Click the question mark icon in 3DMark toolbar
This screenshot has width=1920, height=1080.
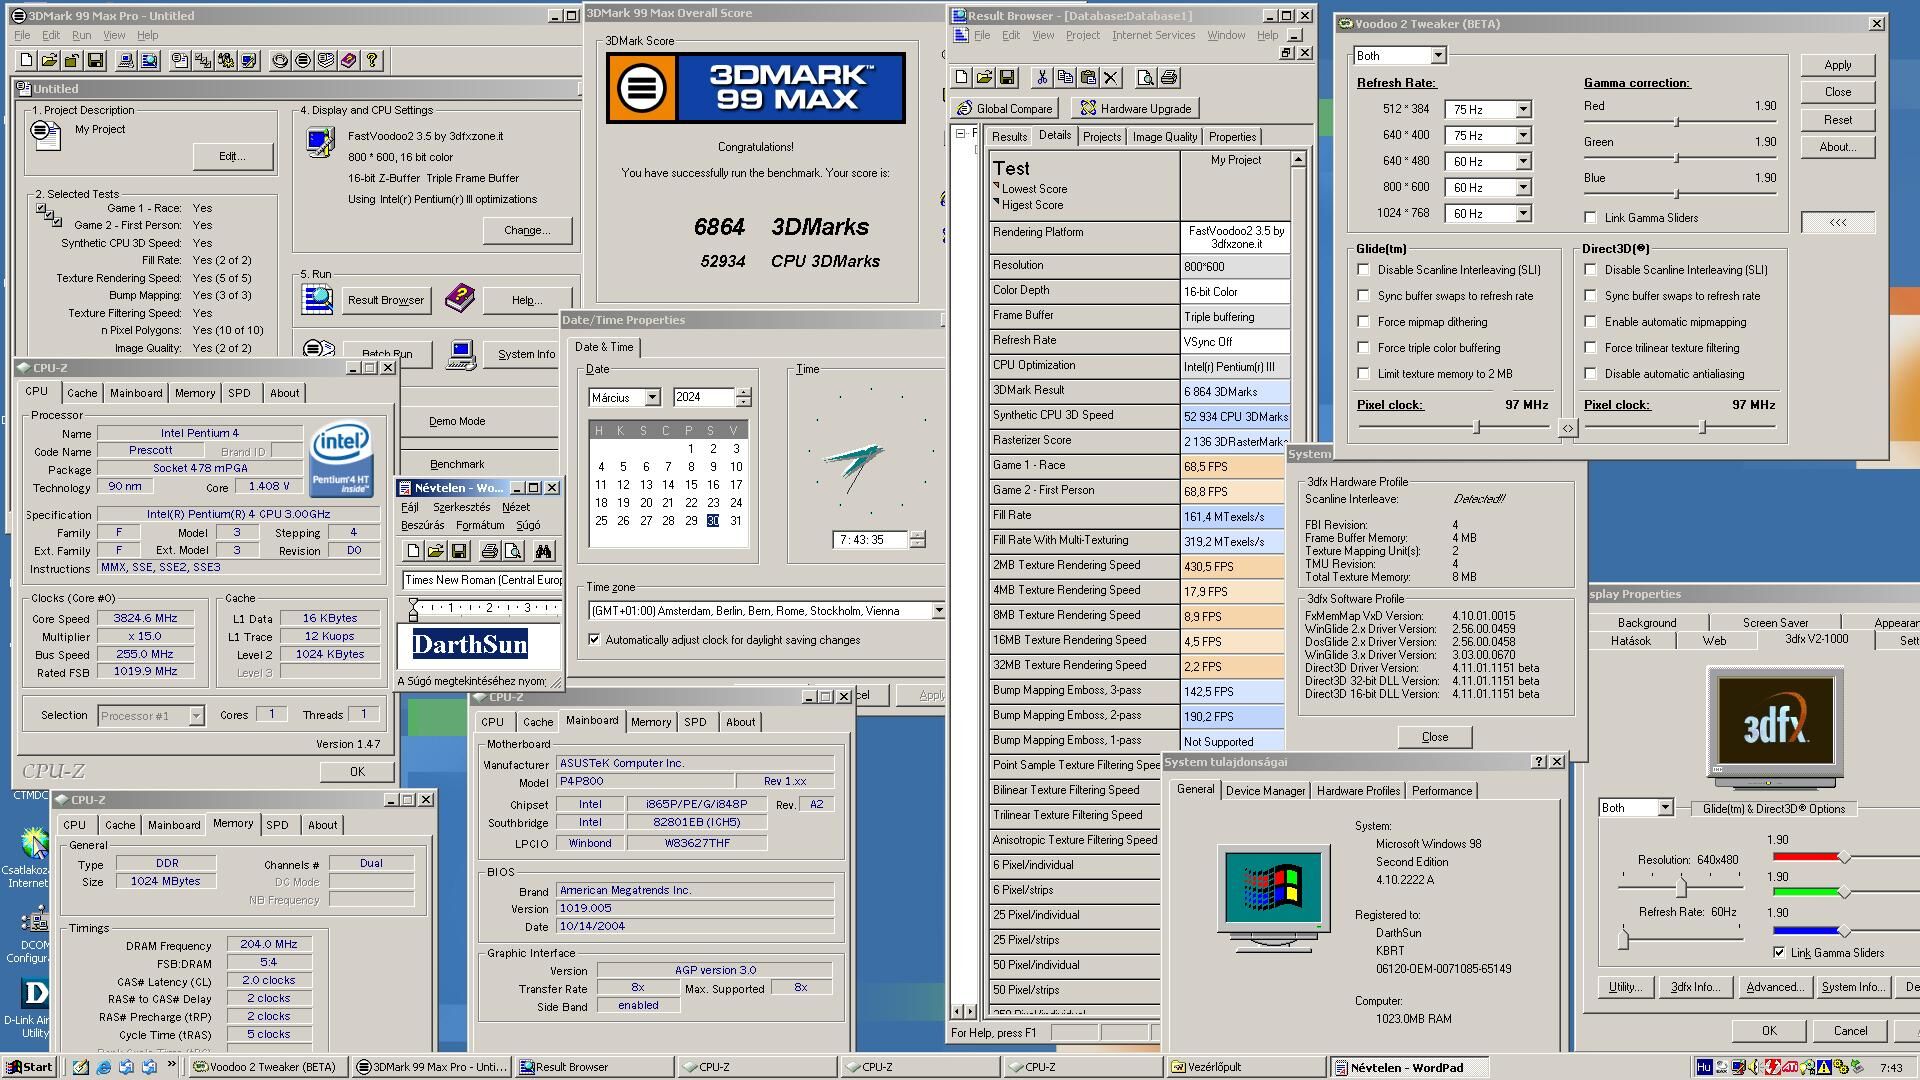pyautogui.click(x=372, y=61)
